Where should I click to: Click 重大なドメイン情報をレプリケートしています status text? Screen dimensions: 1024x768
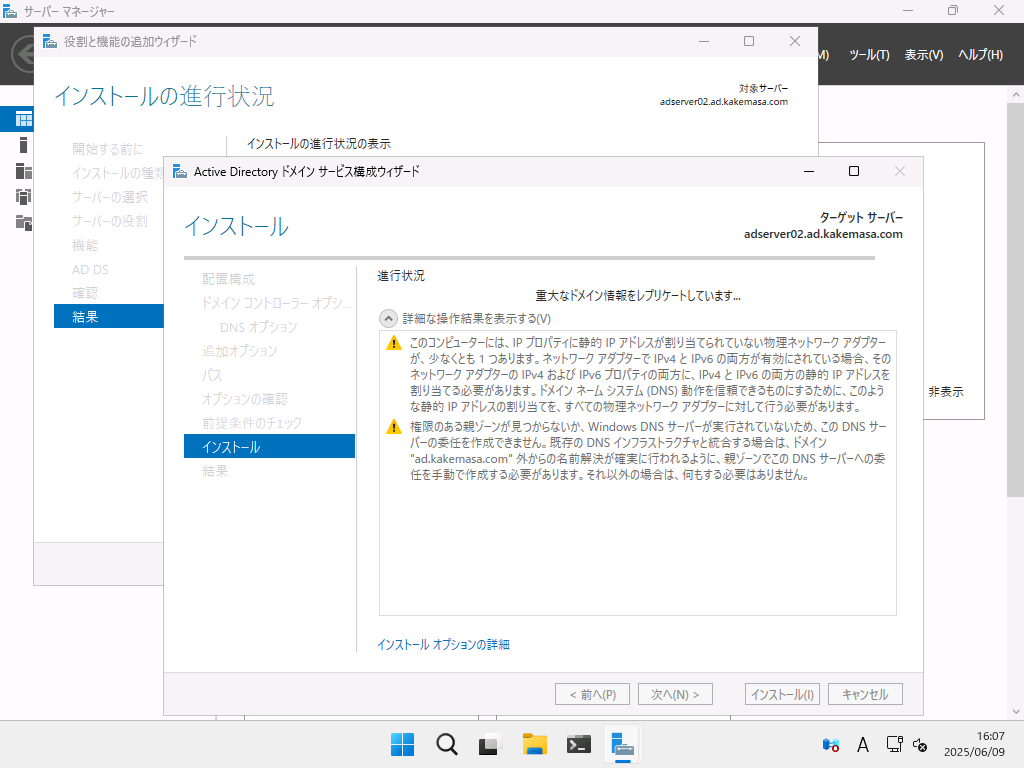(x=638, y=296)
